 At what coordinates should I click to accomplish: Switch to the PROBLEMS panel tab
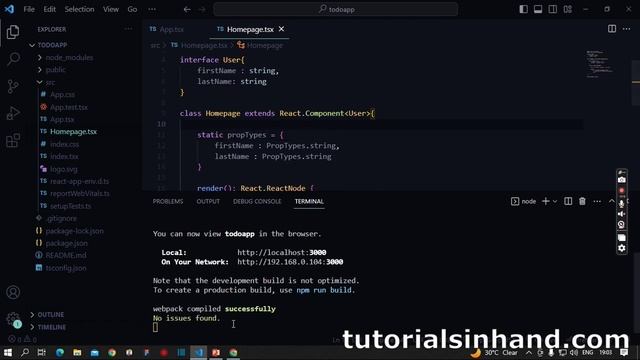tap(168, 201)
